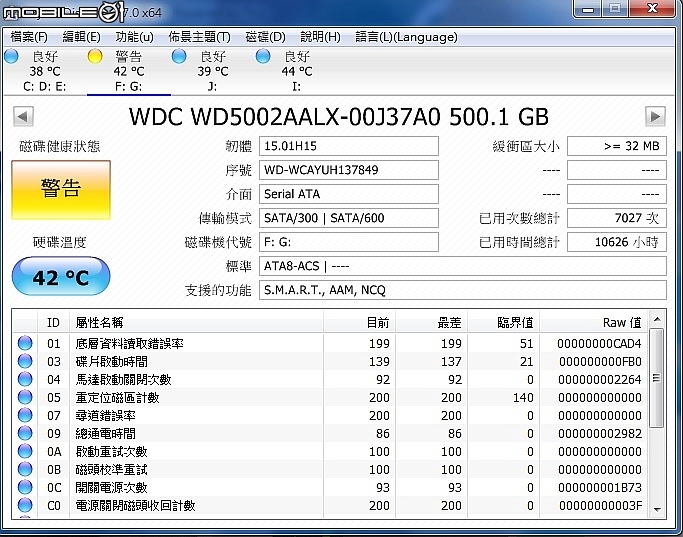Click the 屬性名稱 column header
This screenshot has height=537, width=683.
tap(196, 323)
